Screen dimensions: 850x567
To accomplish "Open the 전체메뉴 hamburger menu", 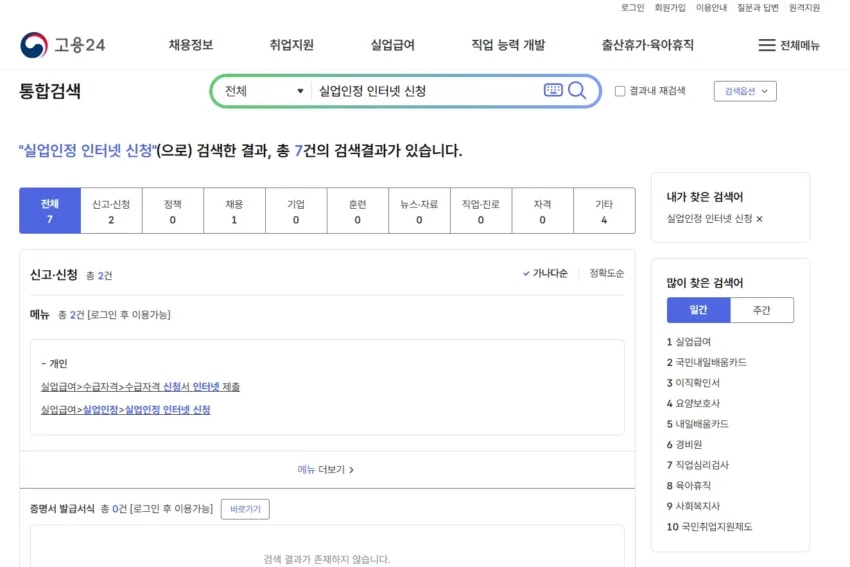I will pos(789,45).
